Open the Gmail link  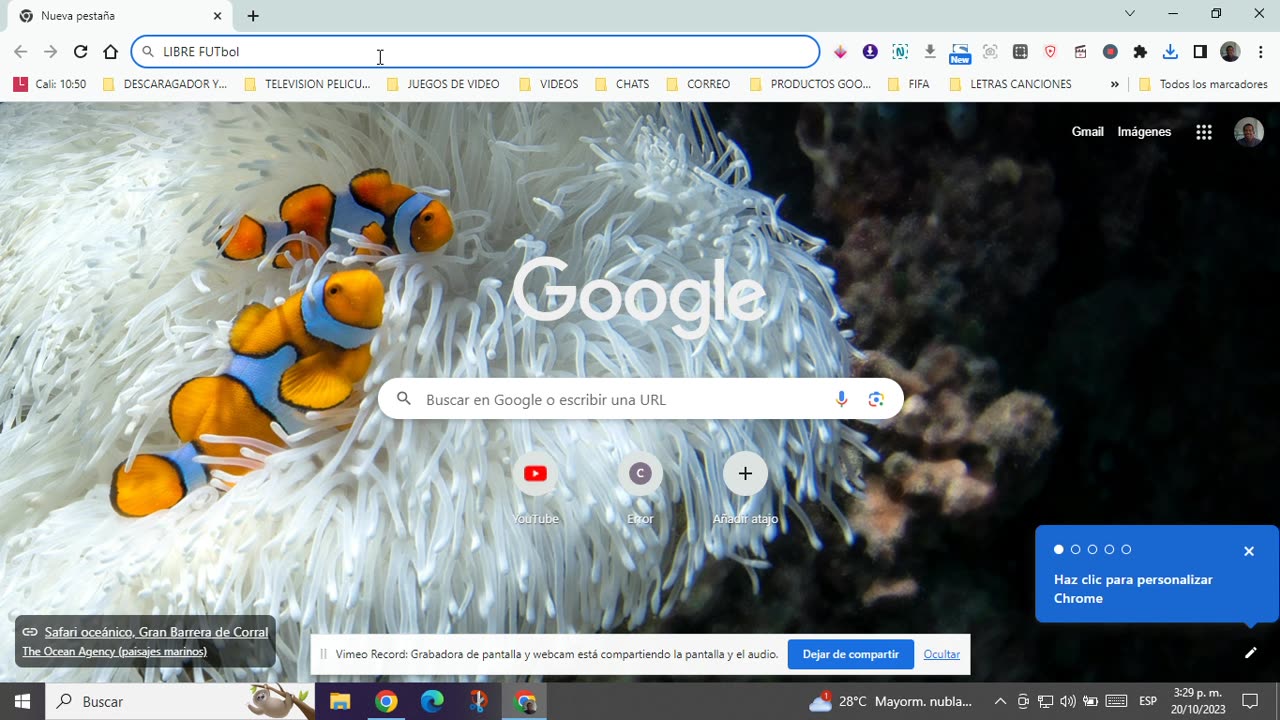click(x=1087, y=132)
